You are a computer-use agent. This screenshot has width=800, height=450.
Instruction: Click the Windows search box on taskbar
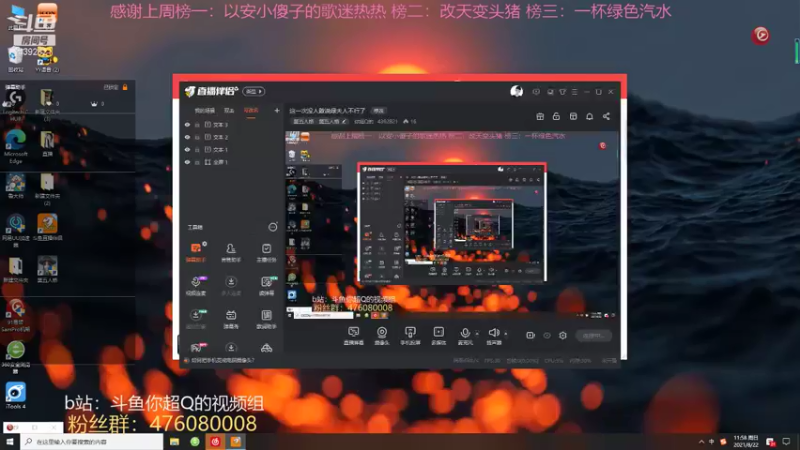(x=92, y=442)
